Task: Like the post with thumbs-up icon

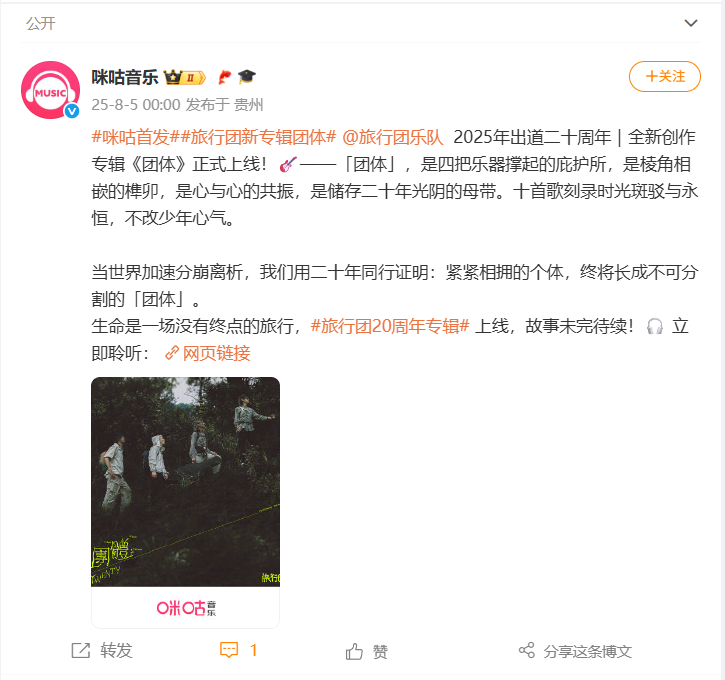Action: pos(354,651)
